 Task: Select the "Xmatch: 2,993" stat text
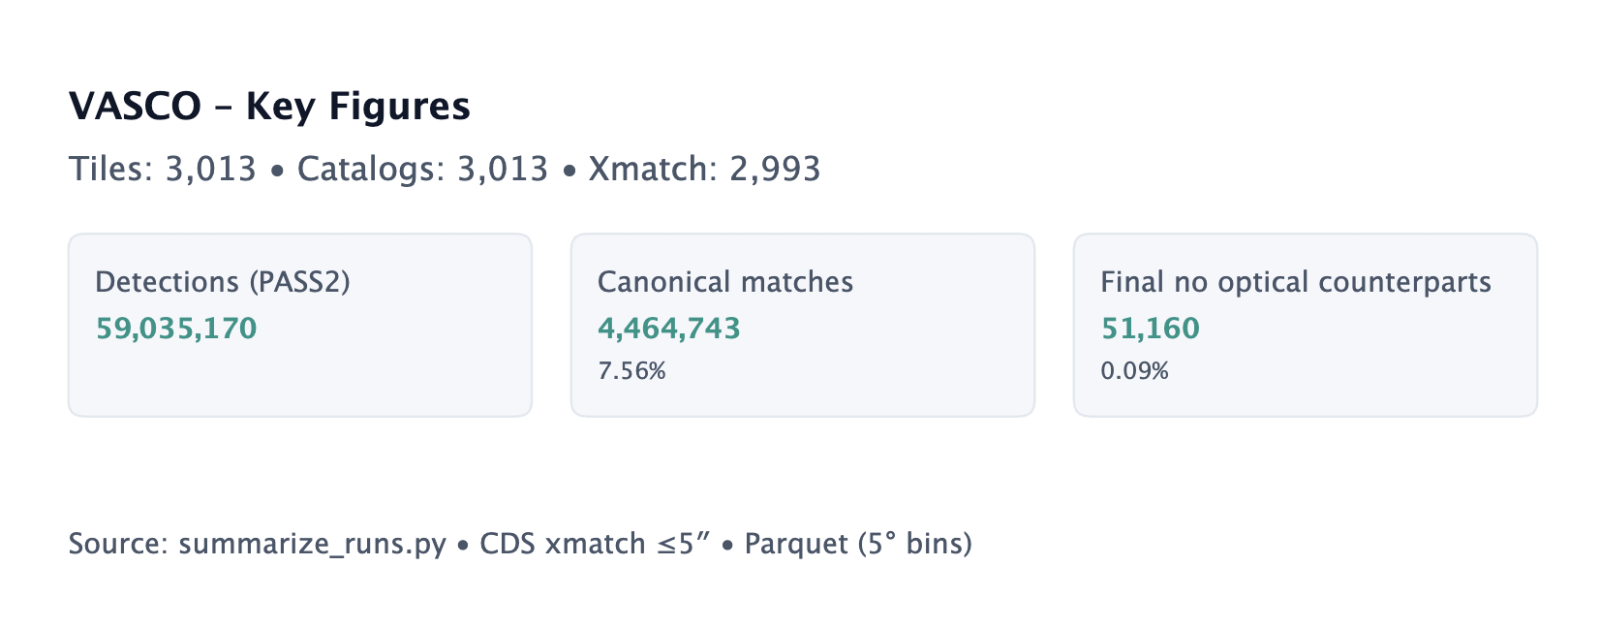704,169
